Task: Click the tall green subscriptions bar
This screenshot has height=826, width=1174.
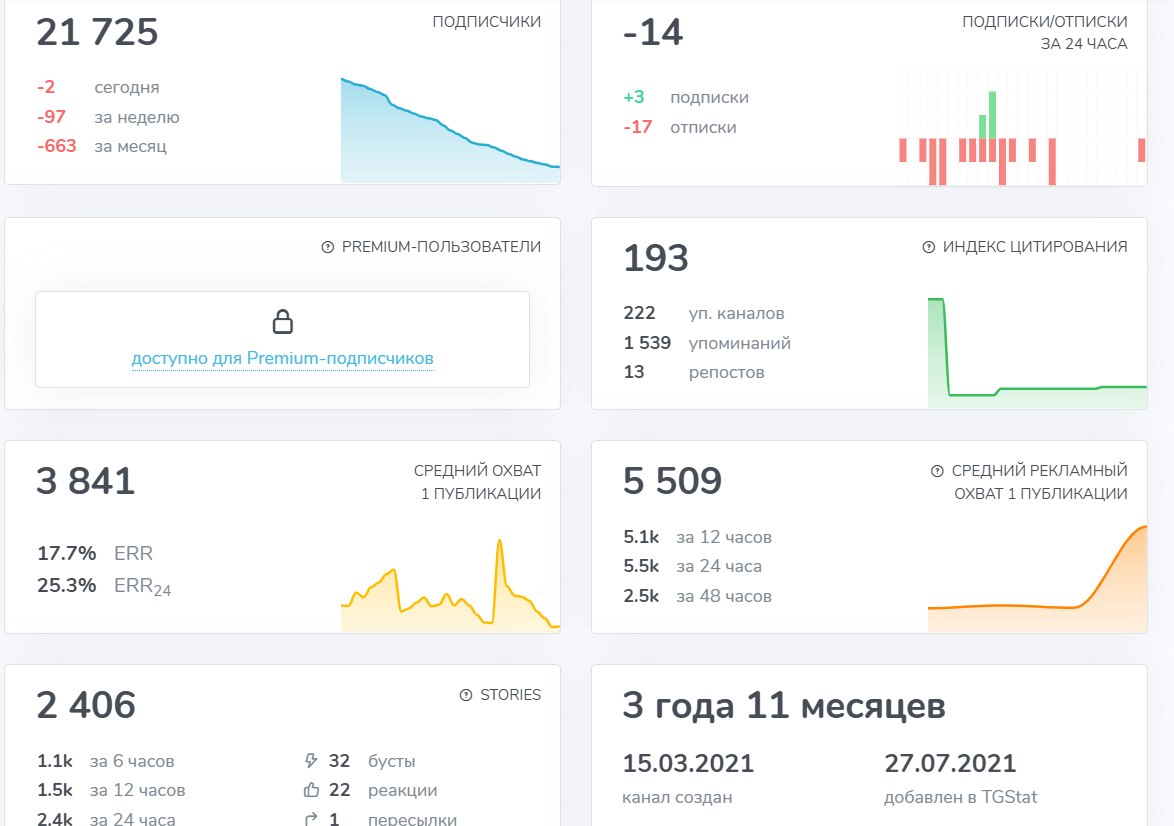Action: click(992, 115)
